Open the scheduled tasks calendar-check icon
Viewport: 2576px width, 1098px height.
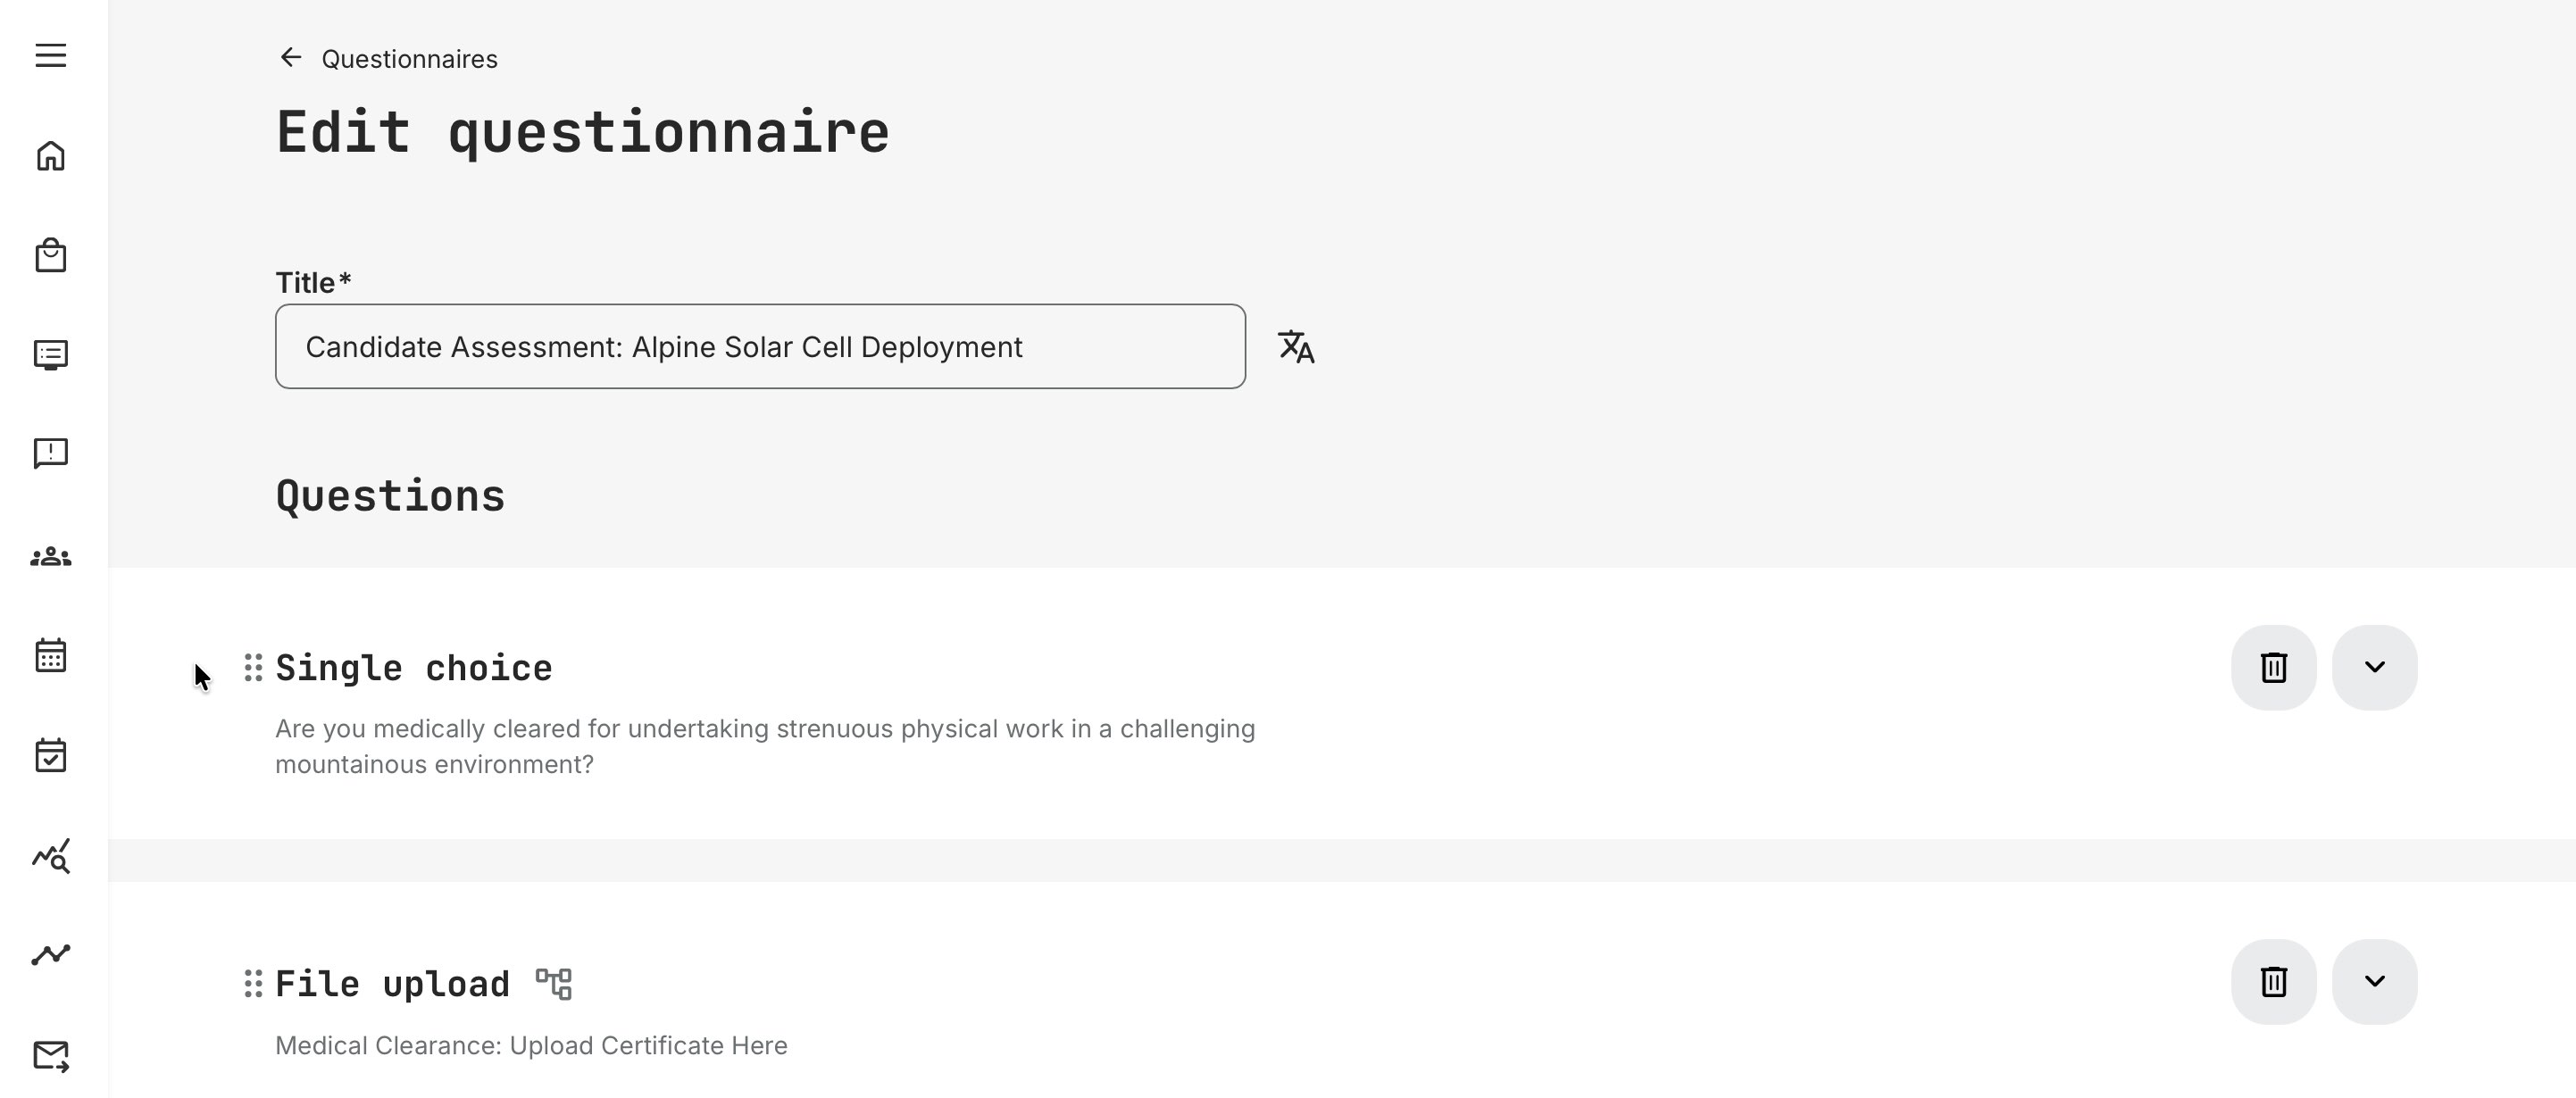point(50,754)
